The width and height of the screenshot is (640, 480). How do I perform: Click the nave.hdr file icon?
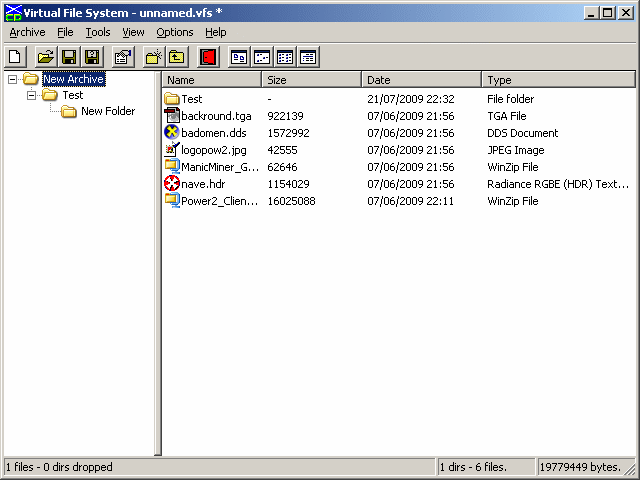click(172, 184)
